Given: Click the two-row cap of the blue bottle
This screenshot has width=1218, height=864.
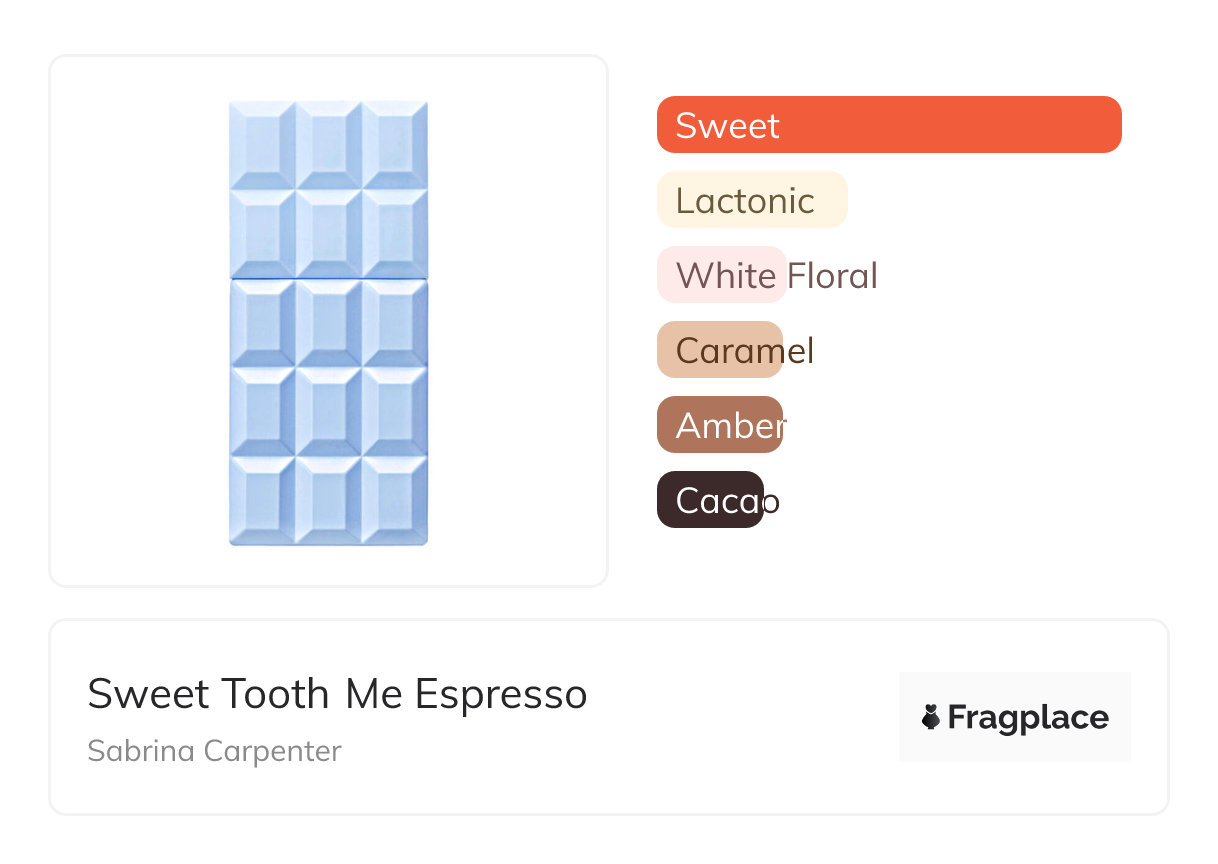Looking at the screenshot, I should tap(328, 189).
